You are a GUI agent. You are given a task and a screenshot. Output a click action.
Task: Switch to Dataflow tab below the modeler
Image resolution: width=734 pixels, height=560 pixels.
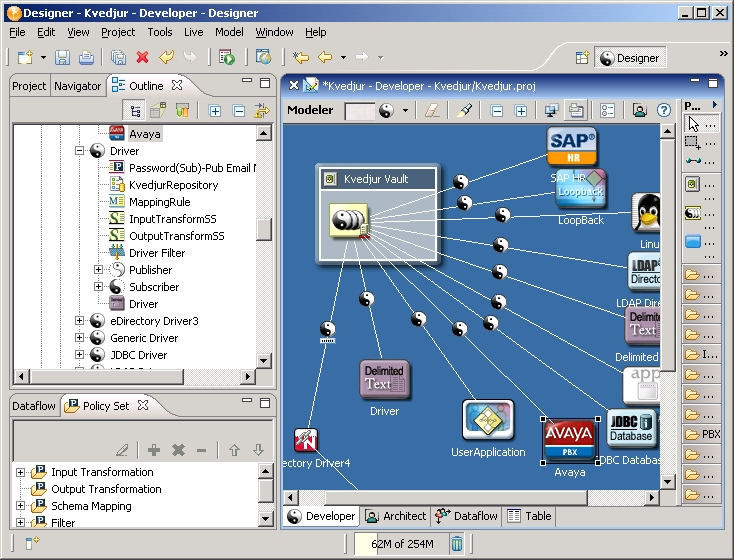pyautogui.click(x=466, y=516)
